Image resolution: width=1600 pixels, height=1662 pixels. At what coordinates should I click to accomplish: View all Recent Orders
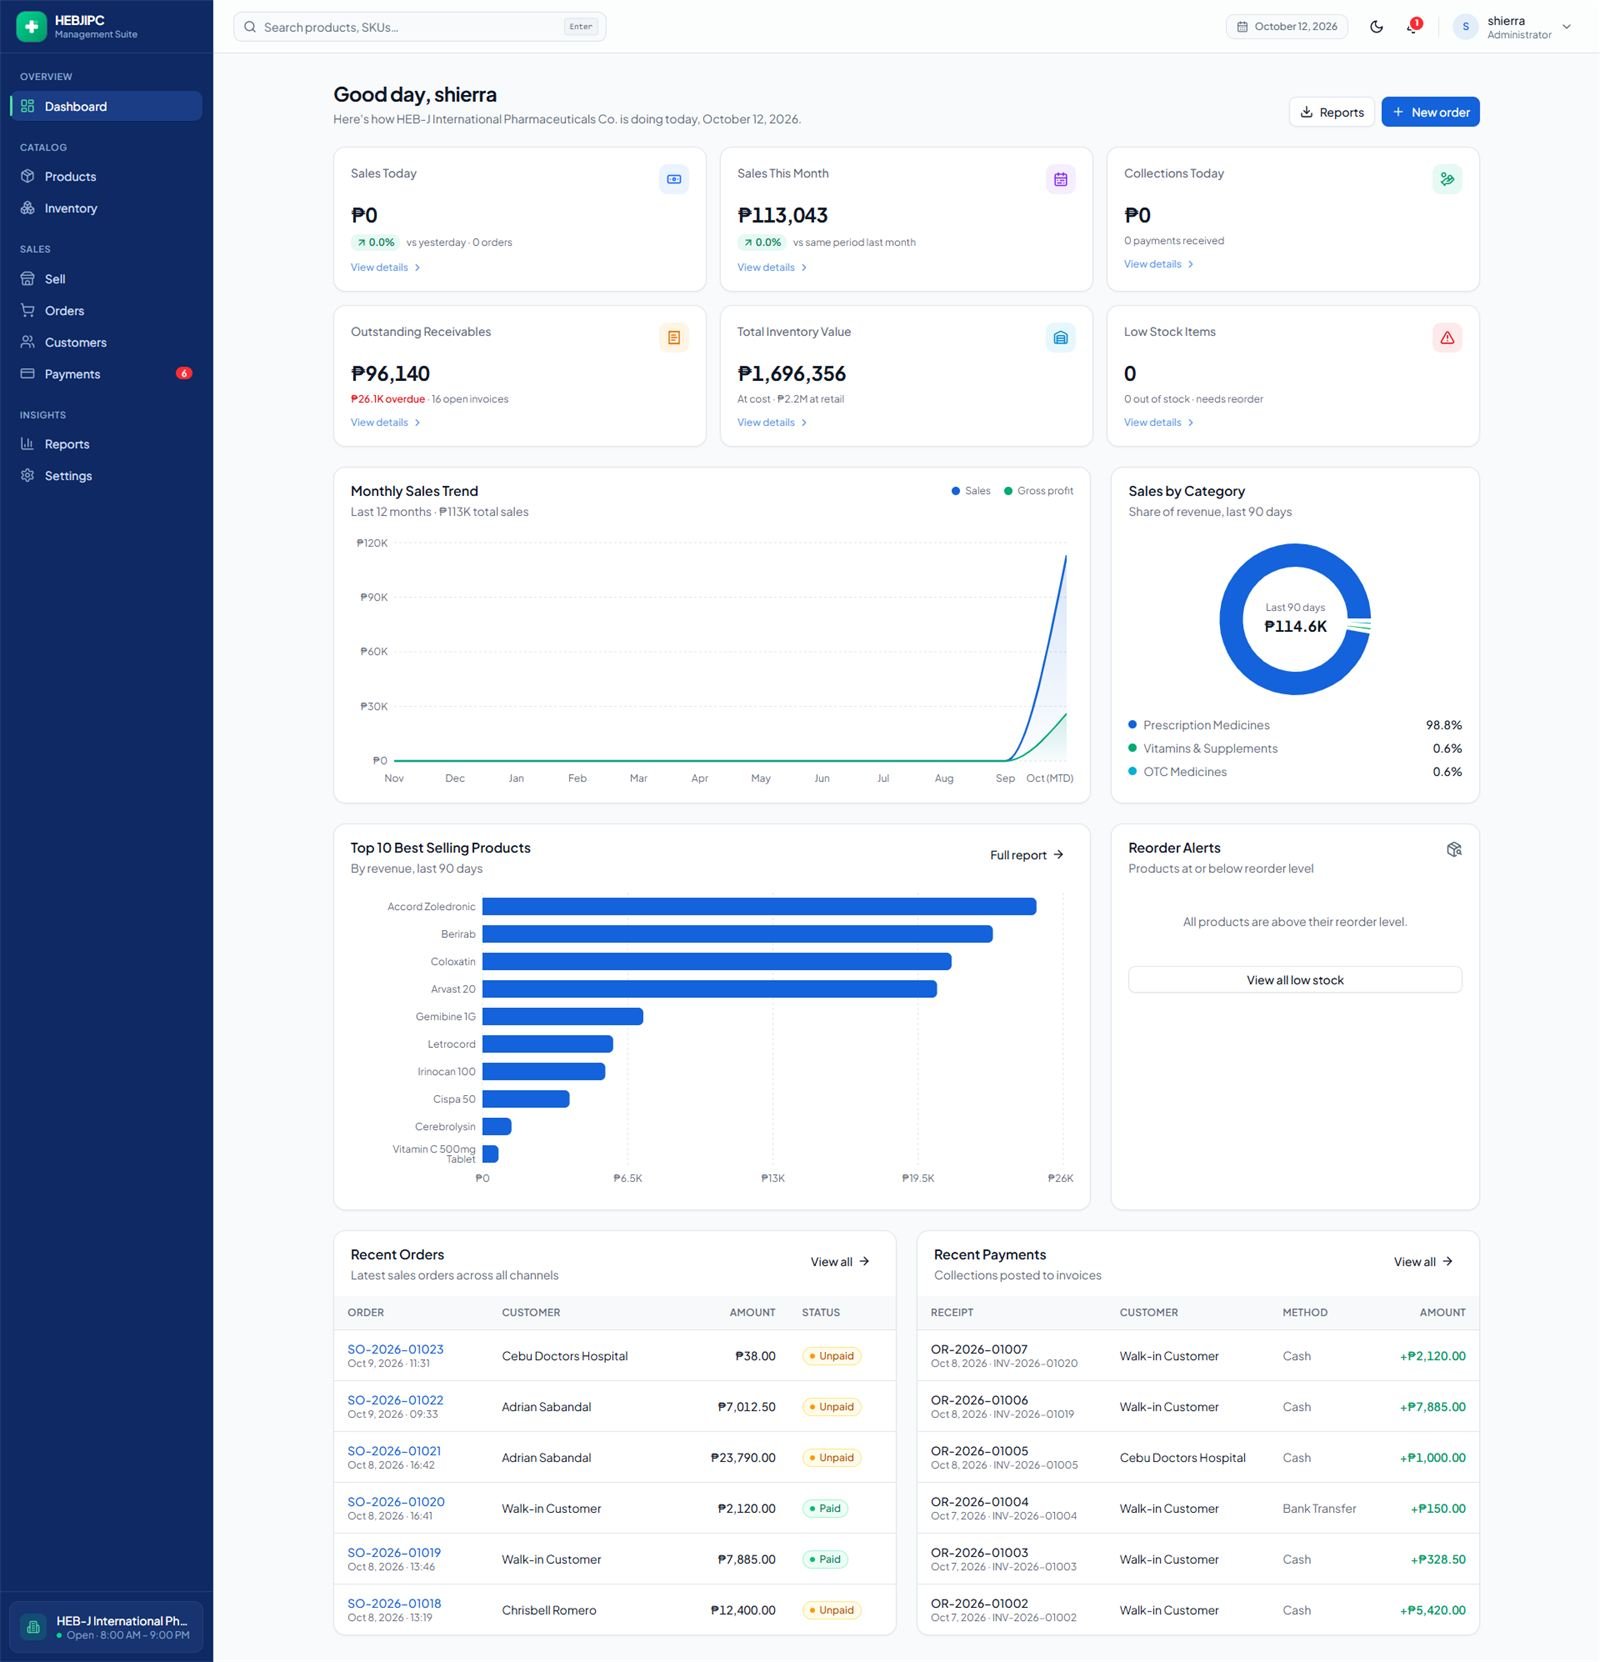click(840, 1262)
